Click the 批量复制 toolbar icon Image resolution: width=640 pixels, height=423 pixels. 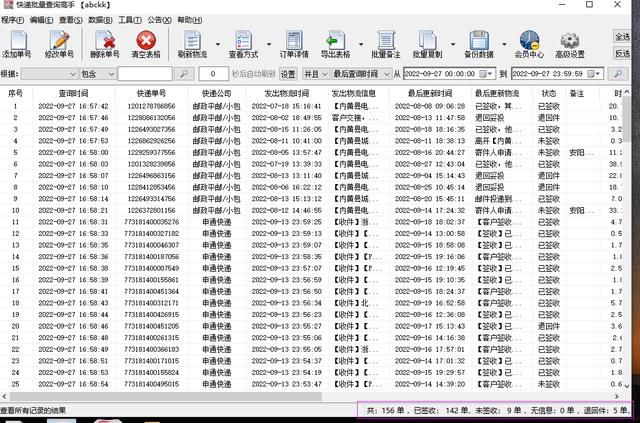click(x=428, y=43)
